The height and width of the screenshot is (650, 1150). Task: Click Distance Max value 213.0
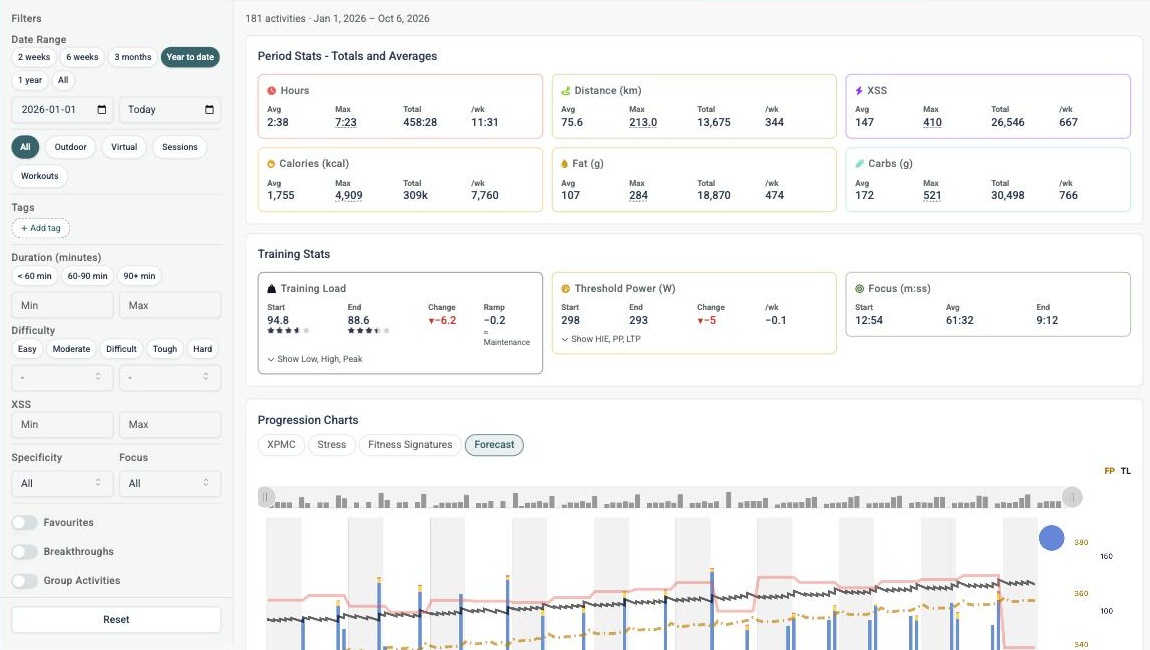pos(642,123)
